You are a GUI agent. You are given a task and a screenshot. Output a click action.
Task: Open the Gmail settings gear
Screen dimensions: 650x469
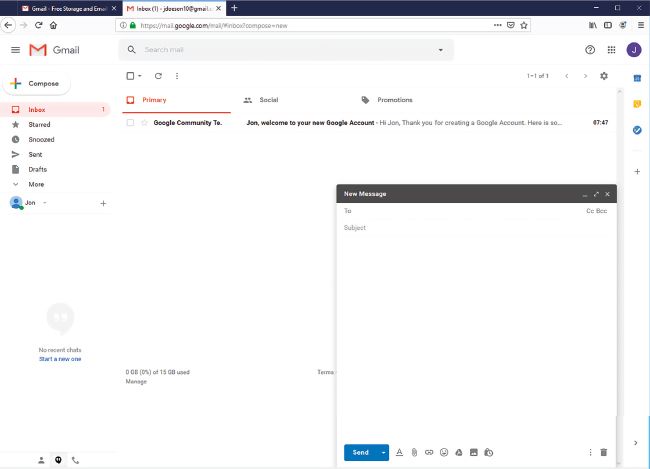(x=603, y=76)
